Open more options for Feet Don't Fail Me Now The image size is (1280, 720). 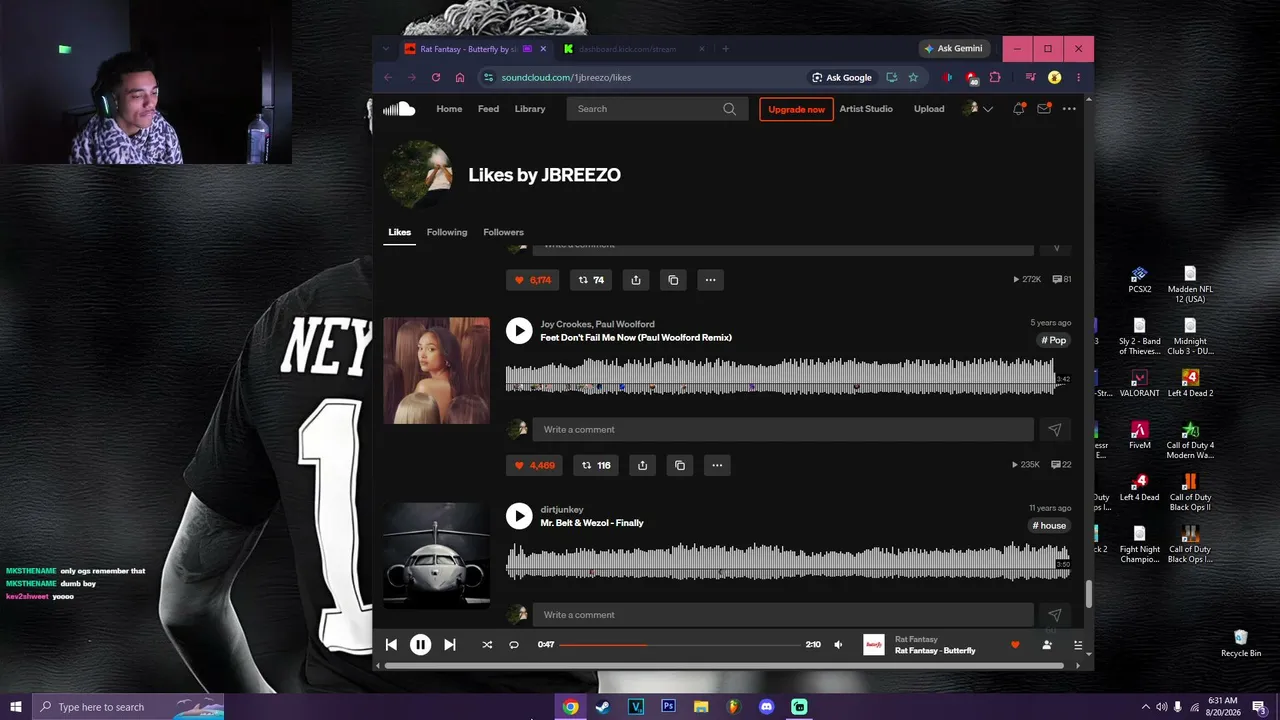(717, 465)
